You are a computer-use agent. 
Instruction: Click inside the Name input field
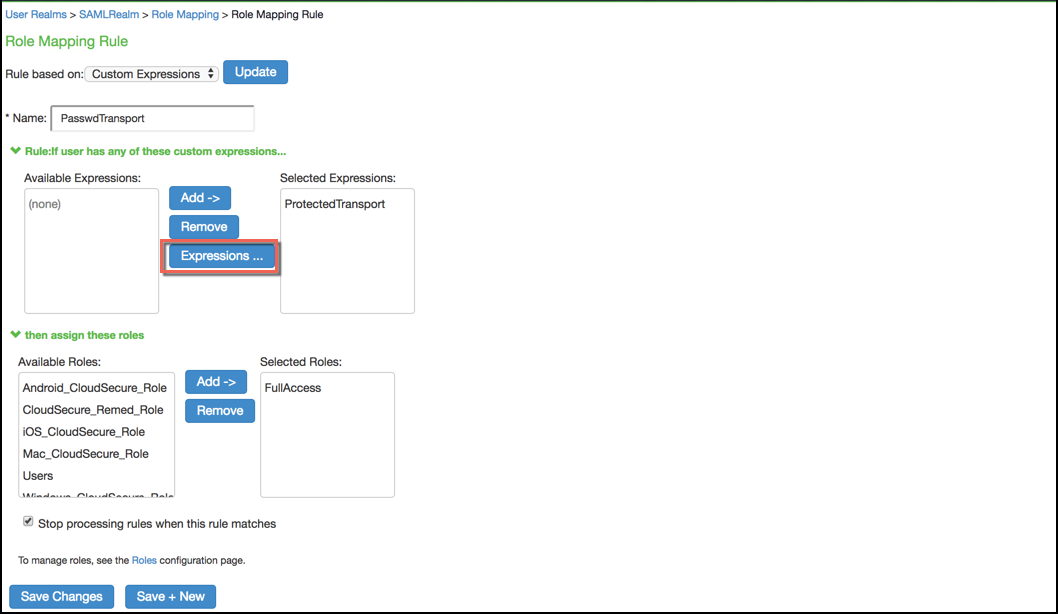point(152,118)
